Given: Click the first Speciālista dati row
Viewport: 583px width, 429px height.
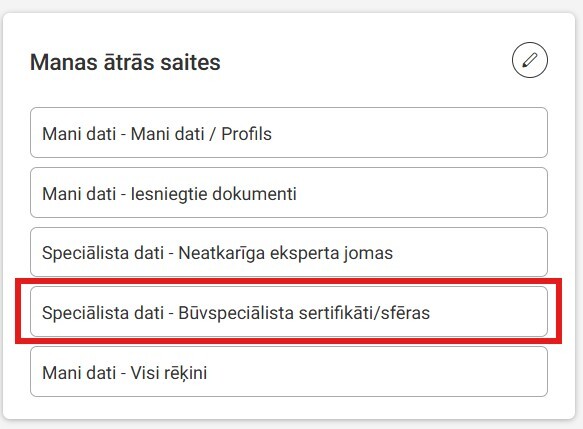Looking at the screenshot, I should [289, 252].
